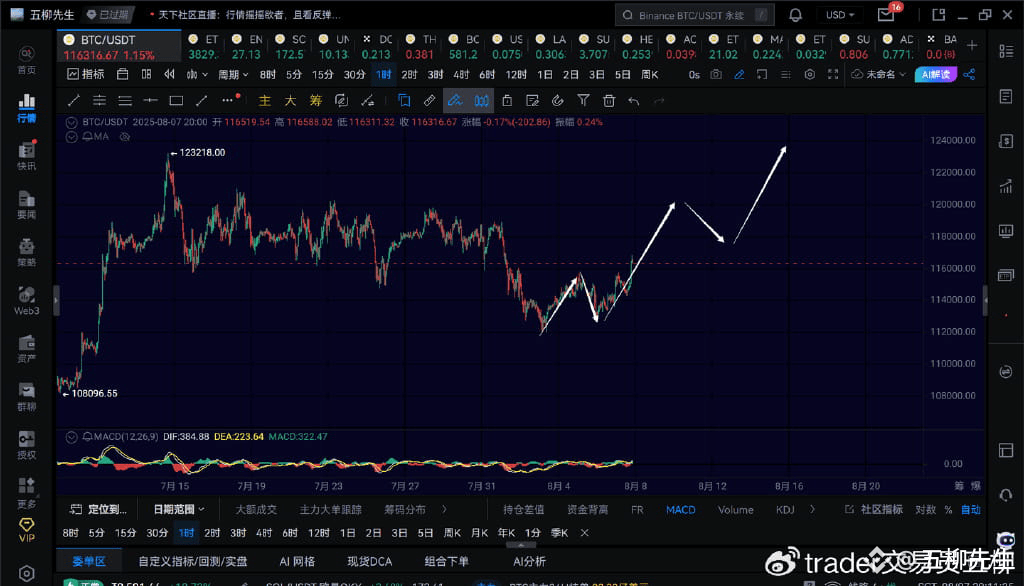Click the left panel collapse handle
Image resolution: width=1024 pixels, height=586 pixels.
(x=56, y=301)
